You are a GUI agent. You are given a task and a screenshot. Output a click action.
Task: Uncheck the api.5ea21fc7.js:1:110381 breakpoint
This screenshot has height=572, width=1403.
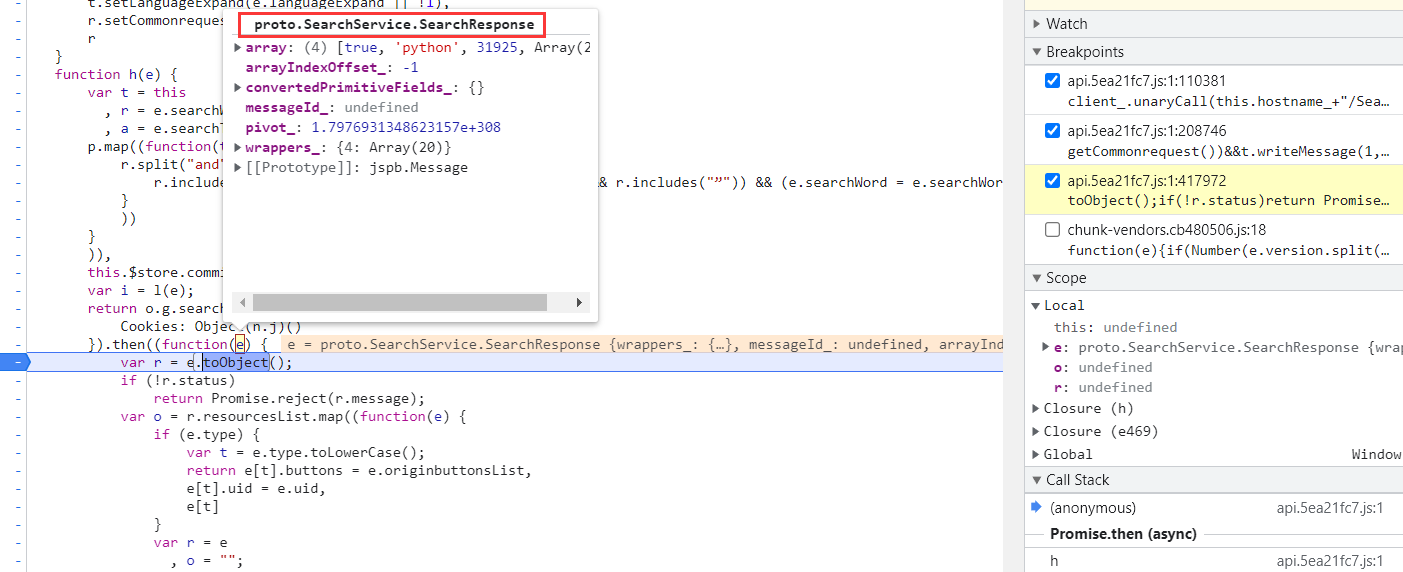(x=1052, y=80)
